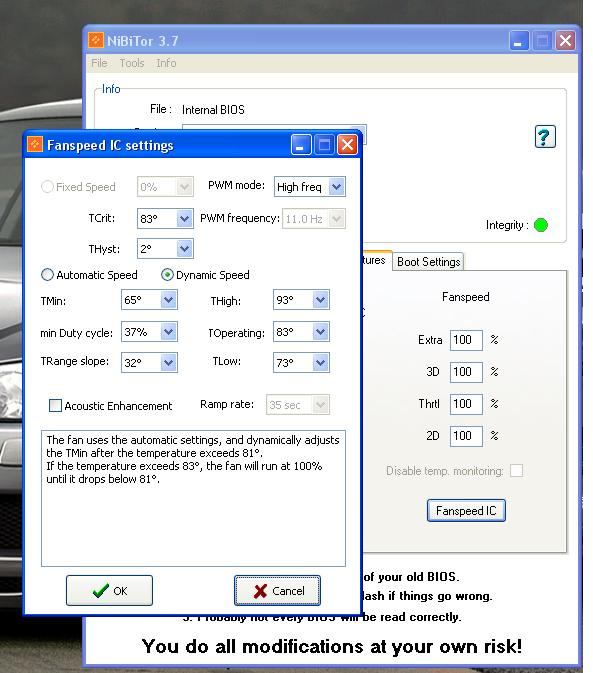The height and width of the screenshot is (673, 593).
Task: Expand the TMin dropdown
Action: click(169, 300)
